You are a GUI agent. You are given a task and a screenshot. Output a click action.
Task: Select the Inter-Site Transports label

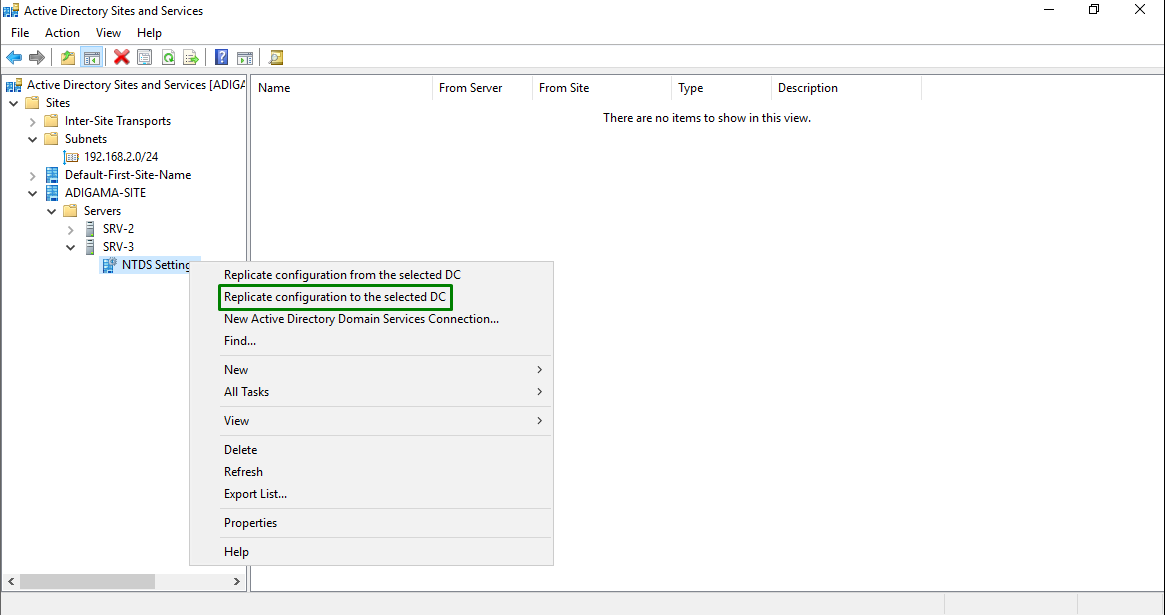(118, 121)
